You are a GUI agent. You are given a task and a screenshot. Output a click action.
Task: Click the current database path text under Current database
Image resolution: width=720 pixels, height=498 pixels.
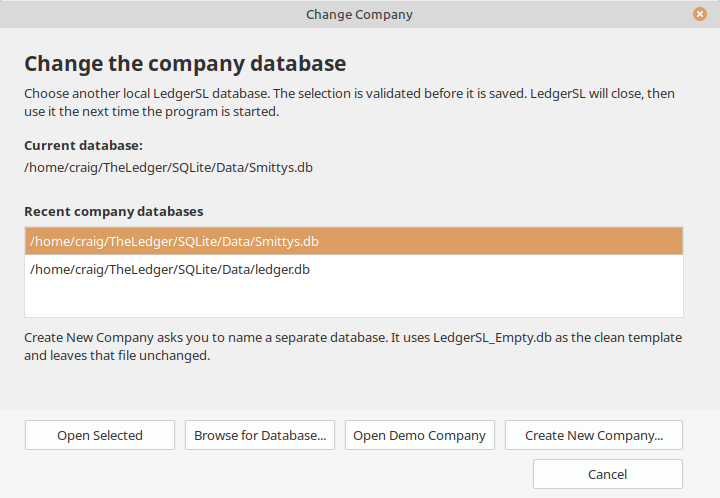pyautogui.click(x=168, y=168)
